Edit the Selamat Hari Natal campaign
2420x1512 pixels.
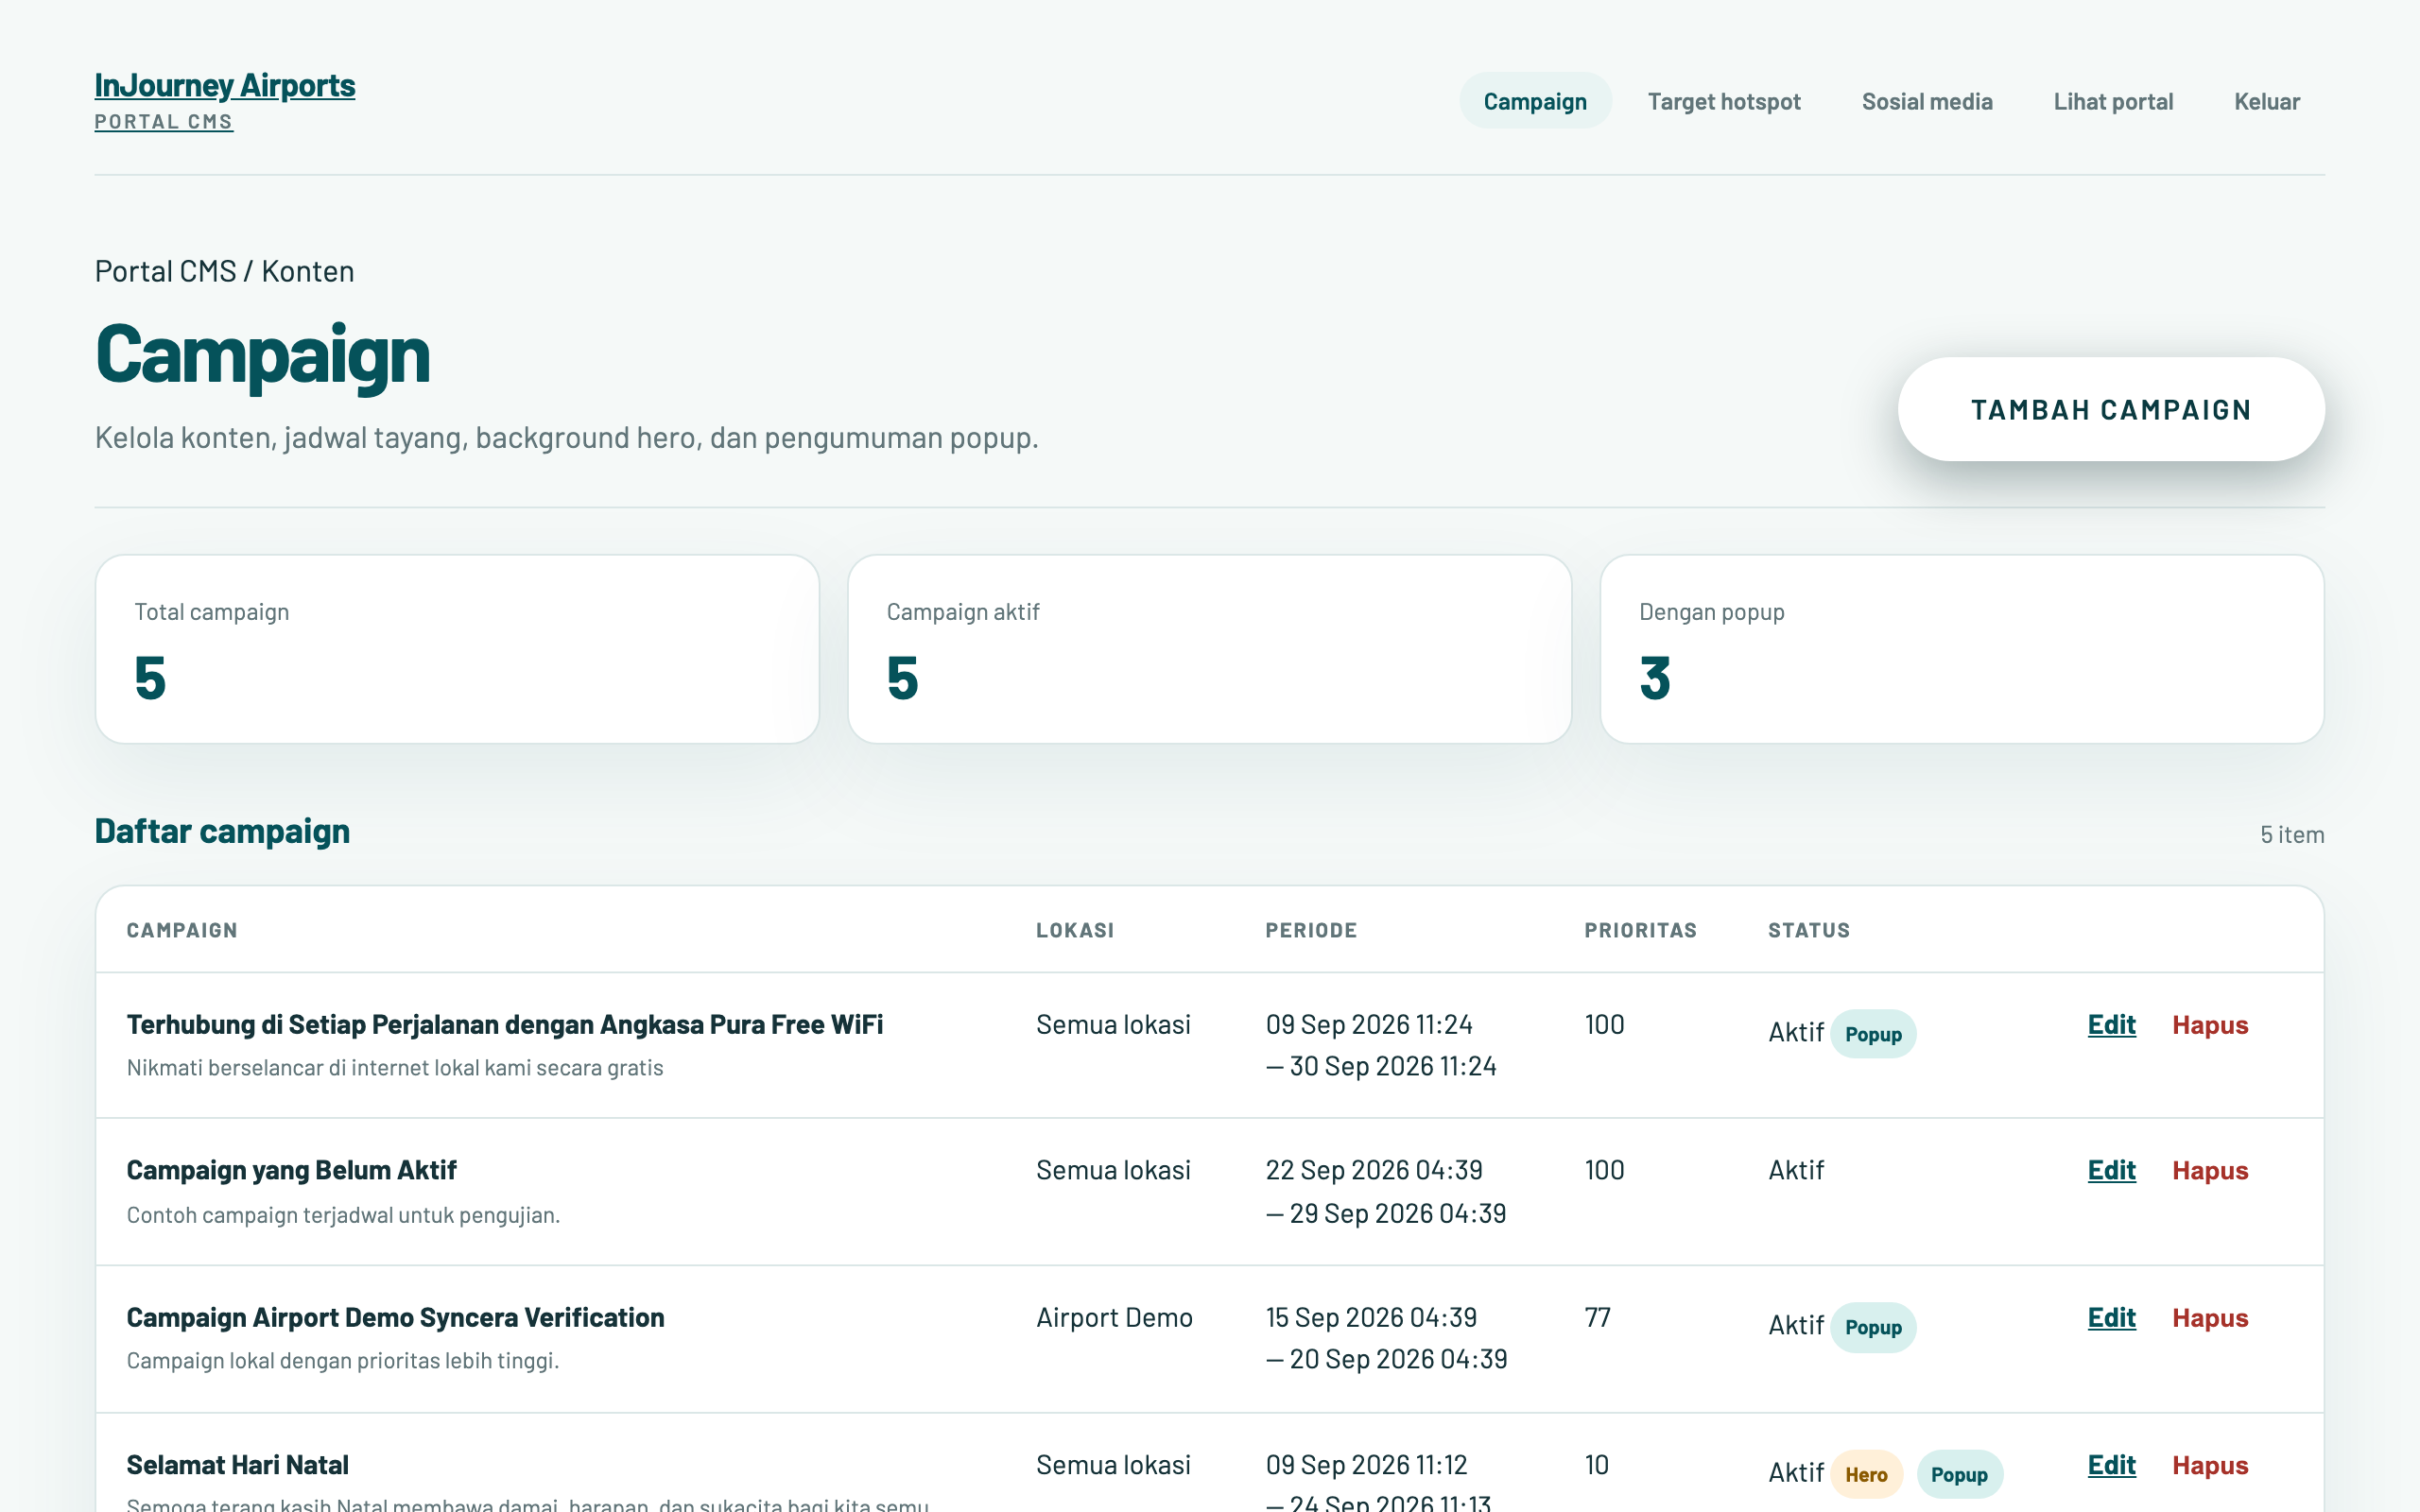pos(2111,1465)
